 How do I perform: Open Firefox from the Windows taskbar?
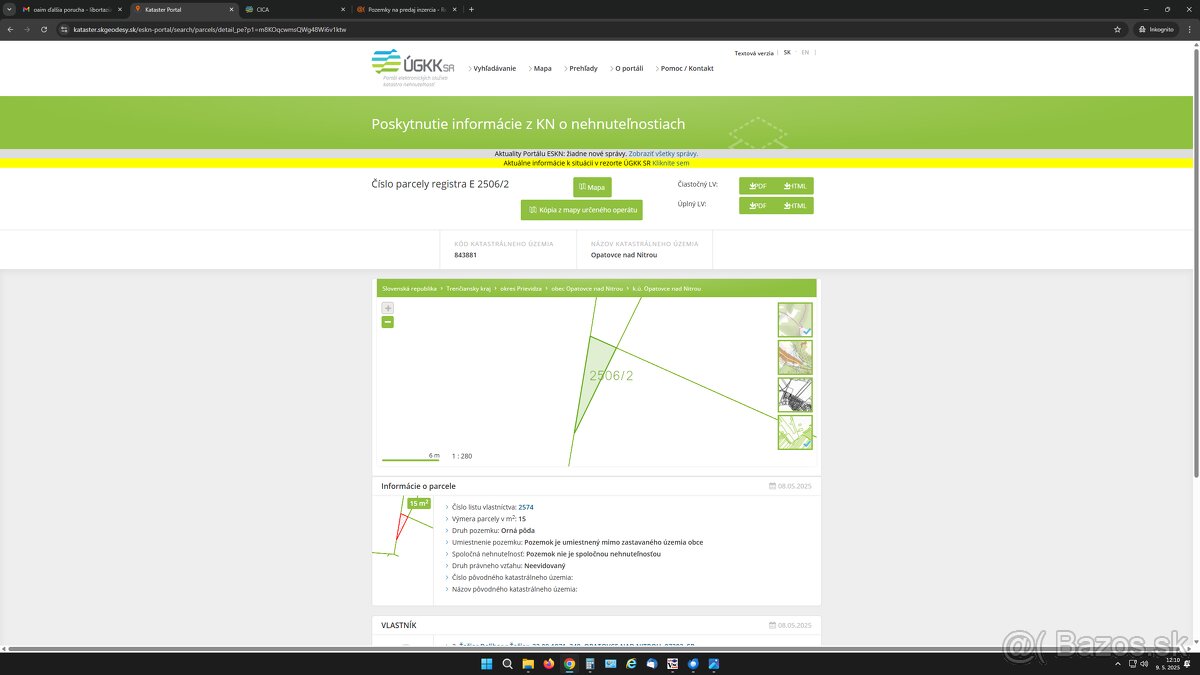tap(549, 664)
